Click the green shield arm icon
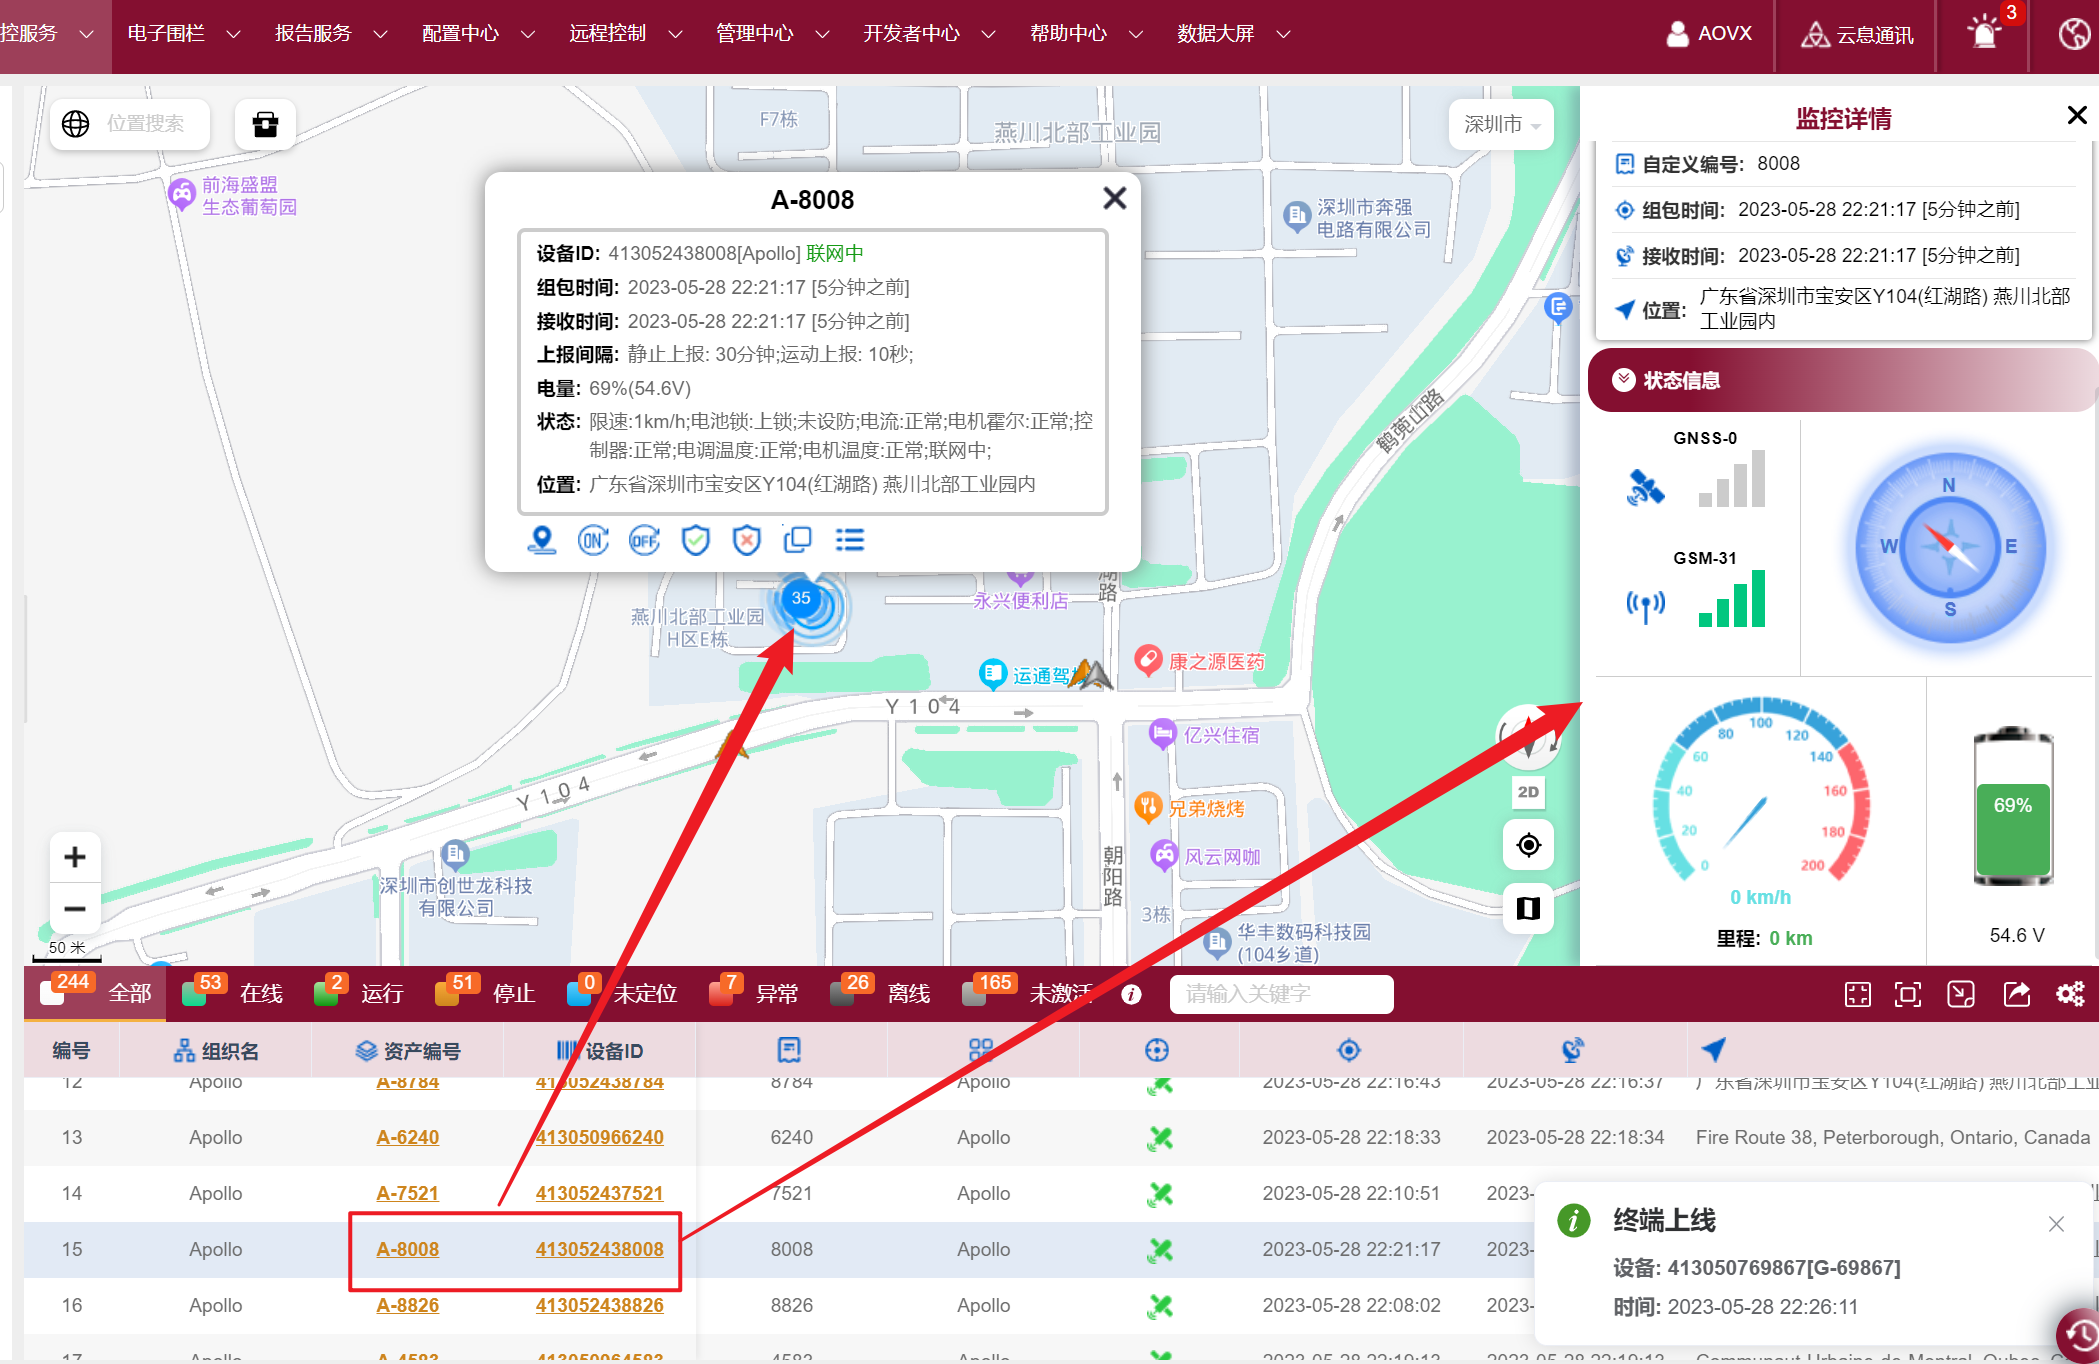 click(695, 541)
